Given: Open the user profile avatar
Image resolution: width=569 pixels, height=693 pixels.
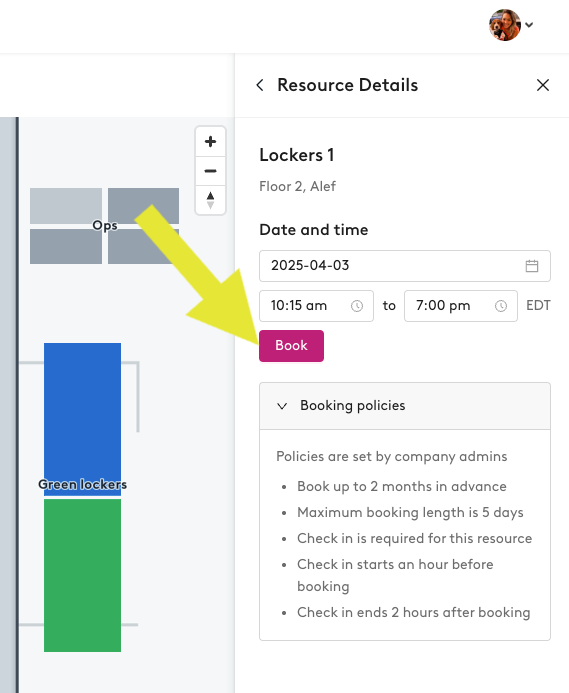Looking at the screenshot, I should click(505, 25).
